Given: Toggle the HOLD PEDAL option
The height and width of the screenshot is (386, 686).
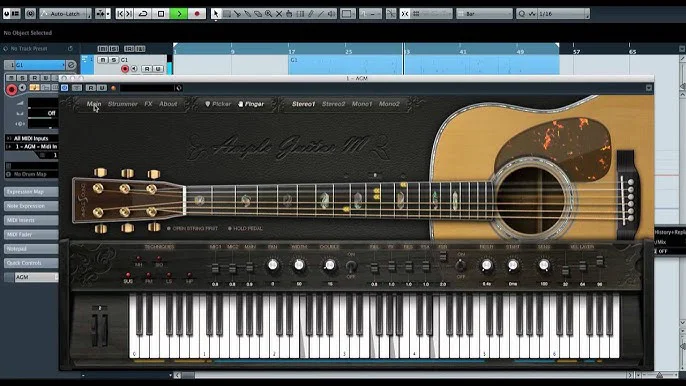Looking at the screenshot, I should pos(245,228).
